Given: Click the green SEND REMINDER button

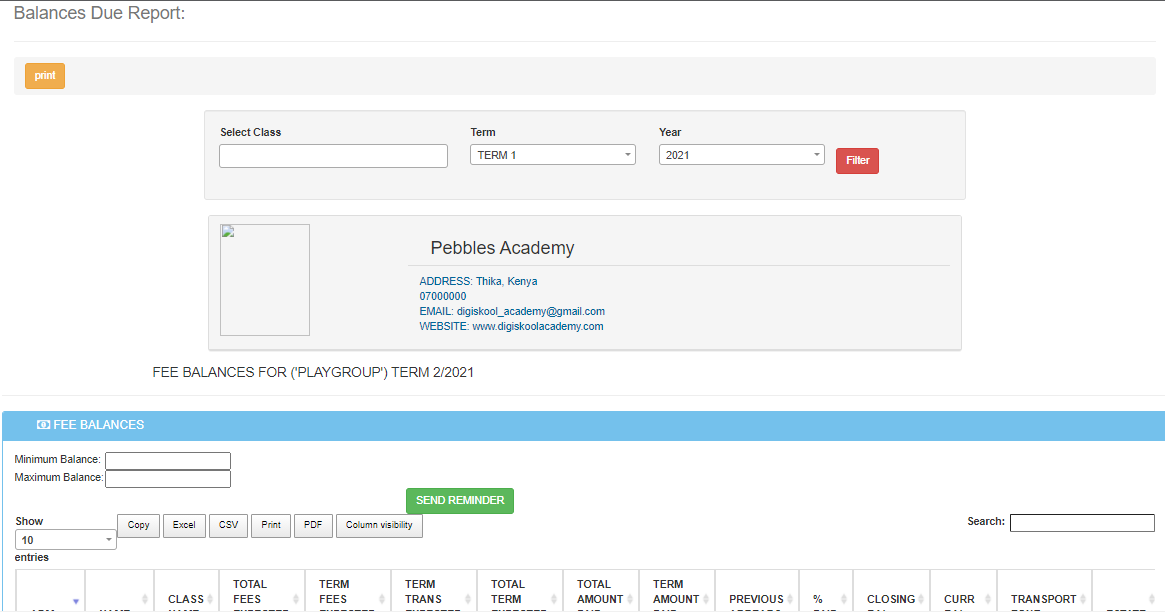Looking at the screenshot, I should (459, 500).
